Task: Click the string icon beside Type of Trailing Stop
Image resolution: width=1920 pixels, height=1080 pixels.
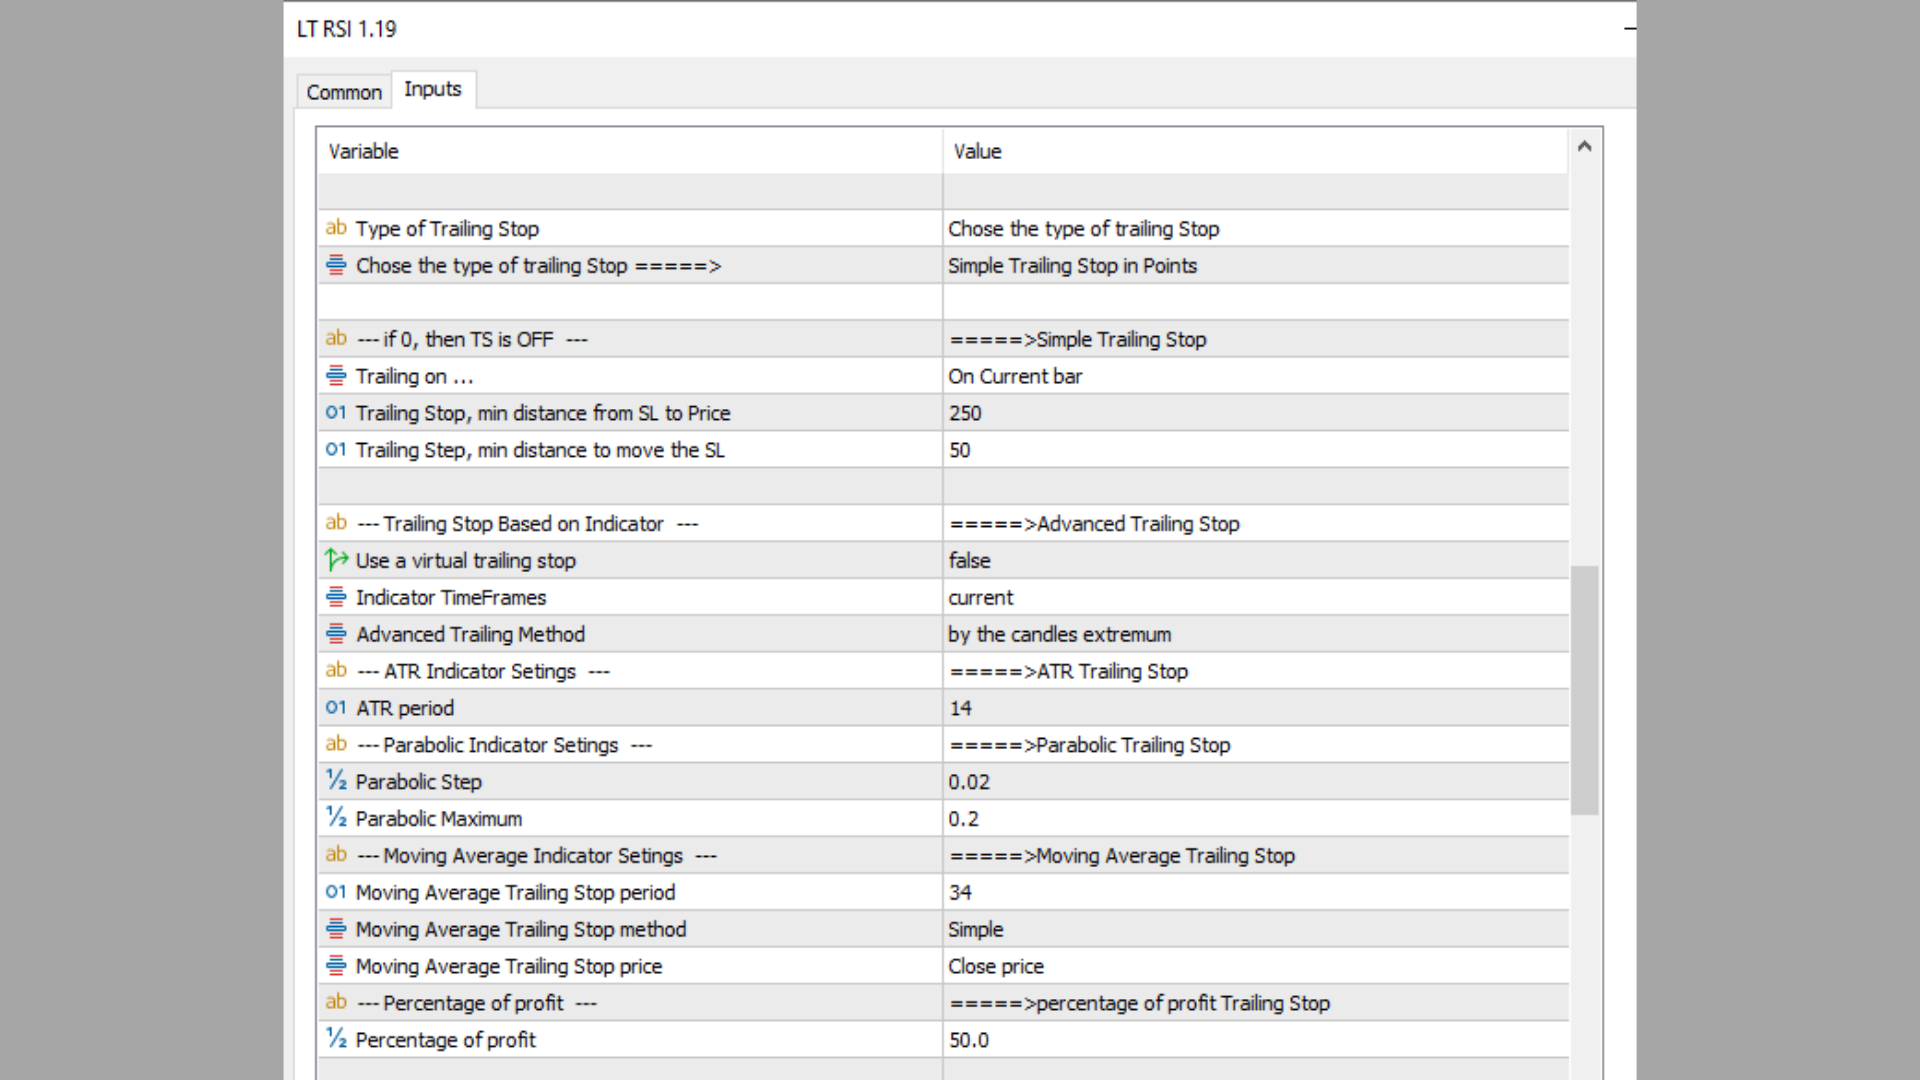Action: click(336, 228)
